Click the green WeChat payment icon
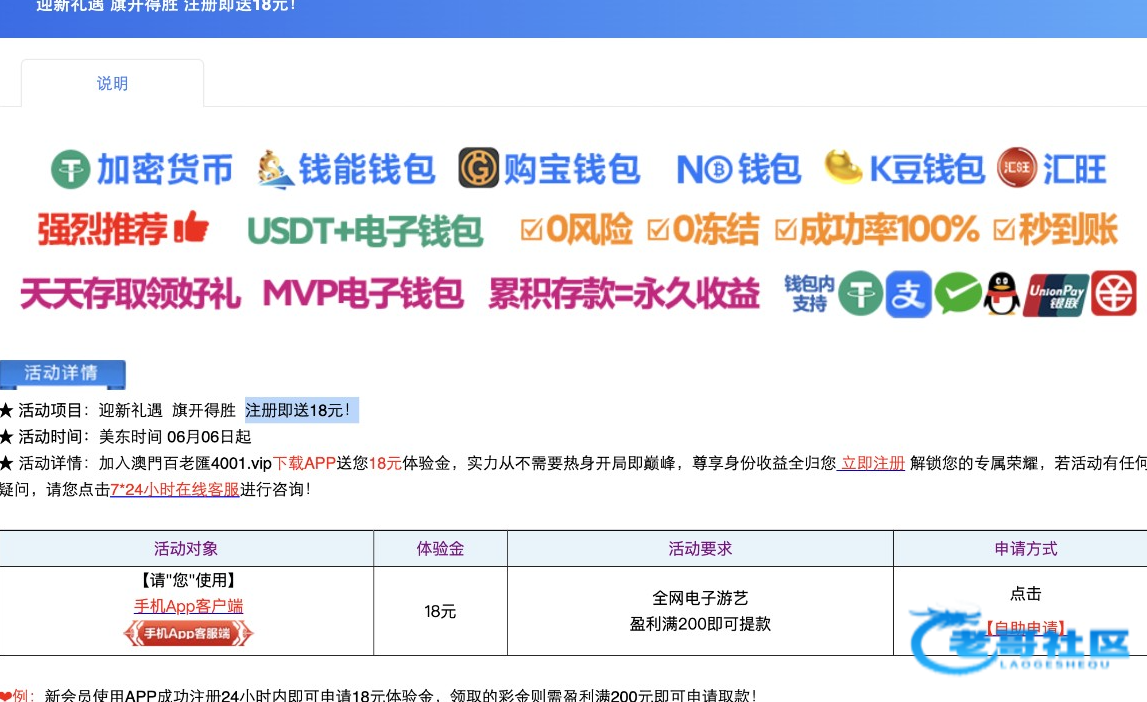Screen dimensions: 1147x702 958,295
